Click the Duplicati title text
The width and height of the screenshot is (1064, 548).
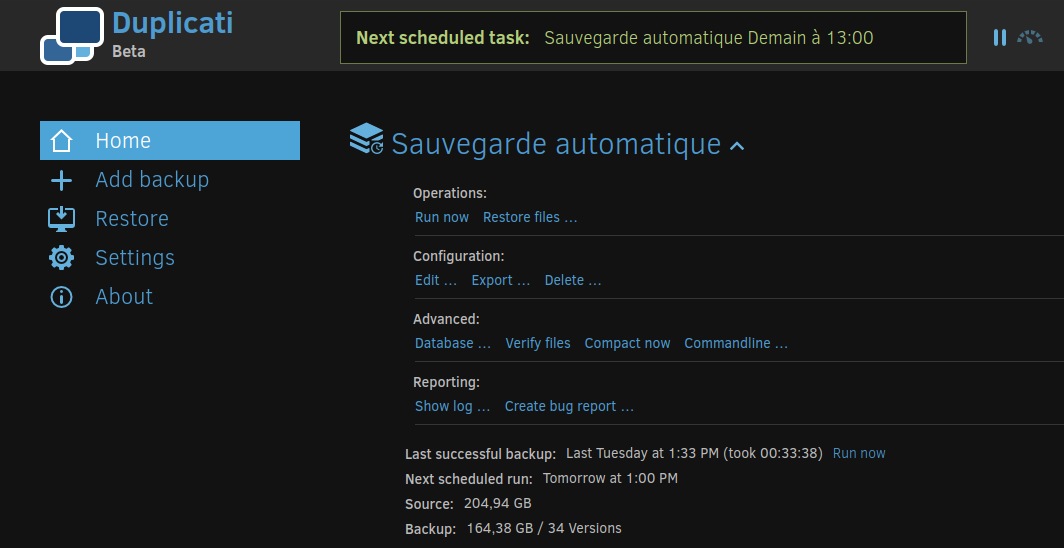click(172, 22)
